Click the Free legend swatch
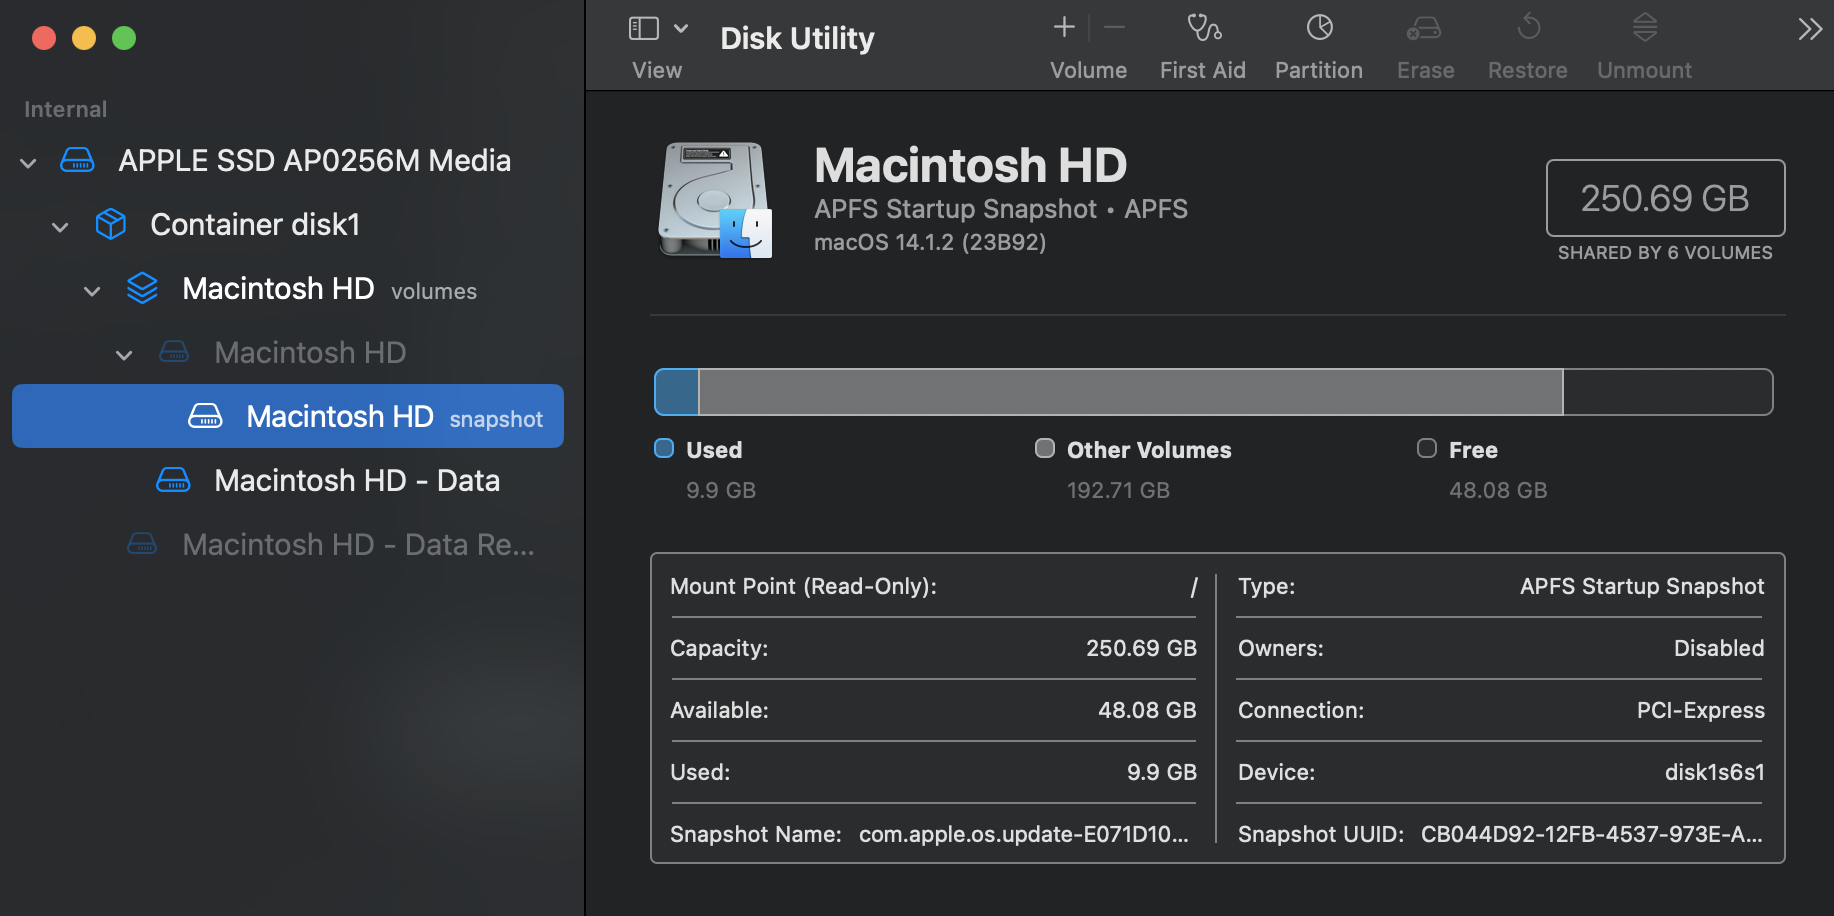The width and height of the screenshot is (1834, 916). [x=1427, y=448]
